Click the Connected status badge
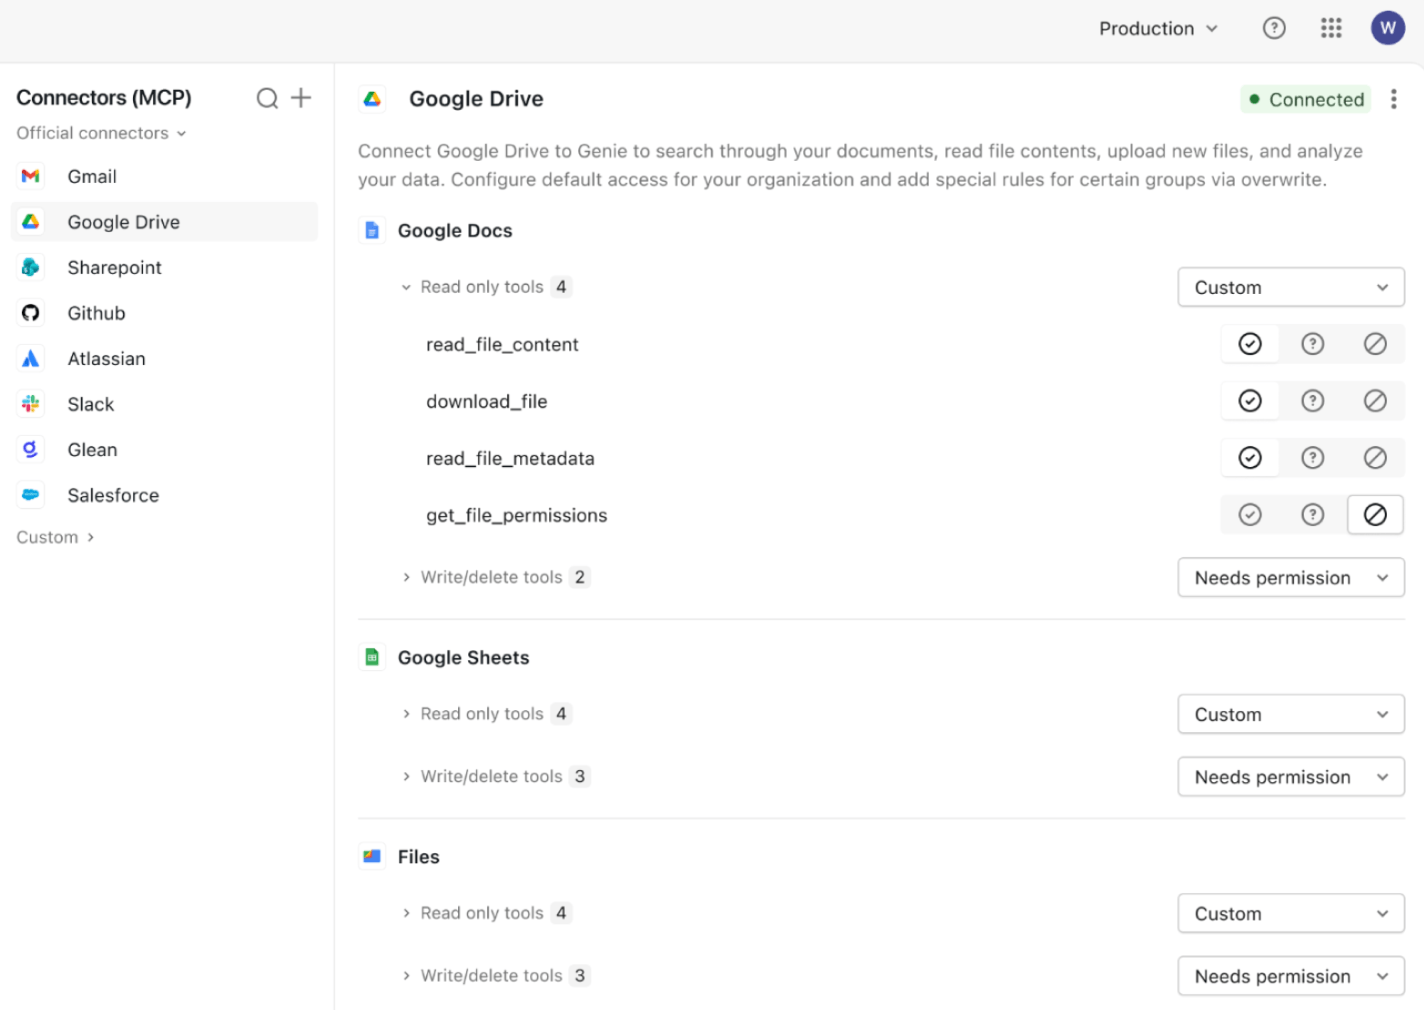Viewport: 1424px width, 1010px height. tap(1306, 99)
